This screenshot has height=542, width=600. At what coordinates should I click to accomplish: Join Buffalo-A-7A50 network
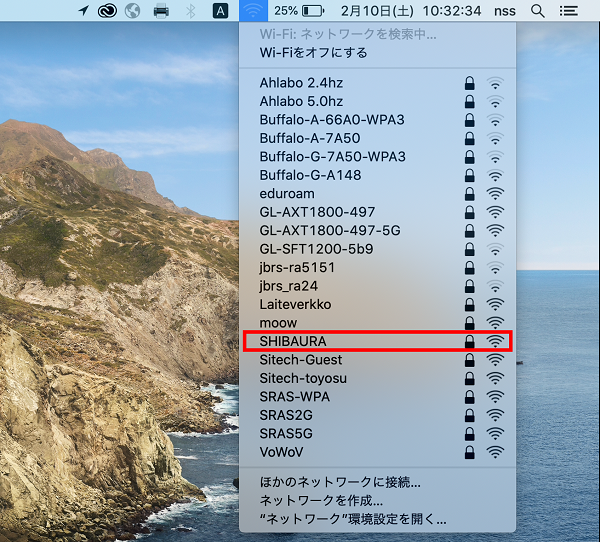coord(378,138)
